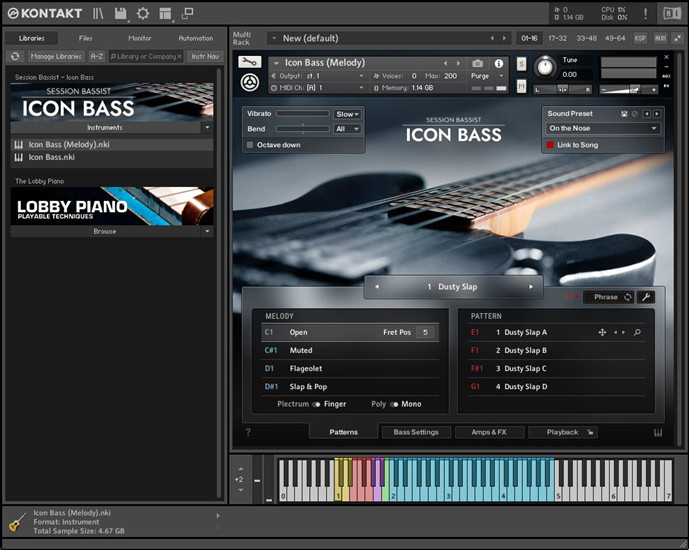Click the save disk icon in Kontakt header
Image resolution: width=689 pixels, height=550 pixels.
pyautogui.click(x=121, y=13)
